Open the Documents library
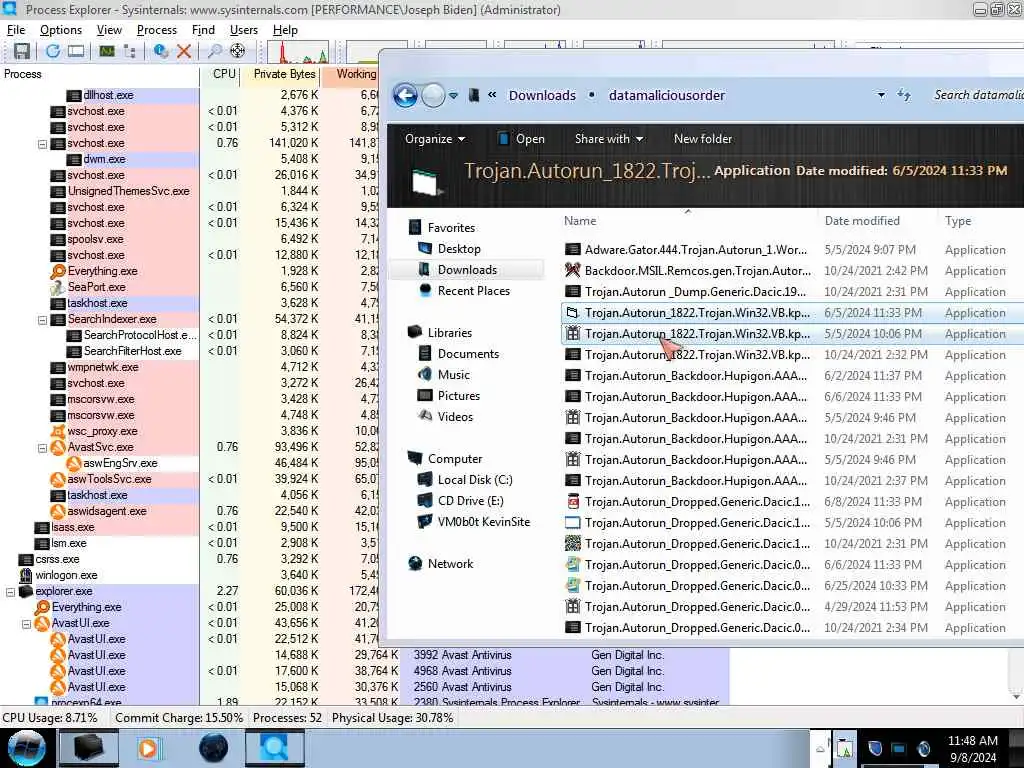 pyautogui.click(x=468, y=354)
